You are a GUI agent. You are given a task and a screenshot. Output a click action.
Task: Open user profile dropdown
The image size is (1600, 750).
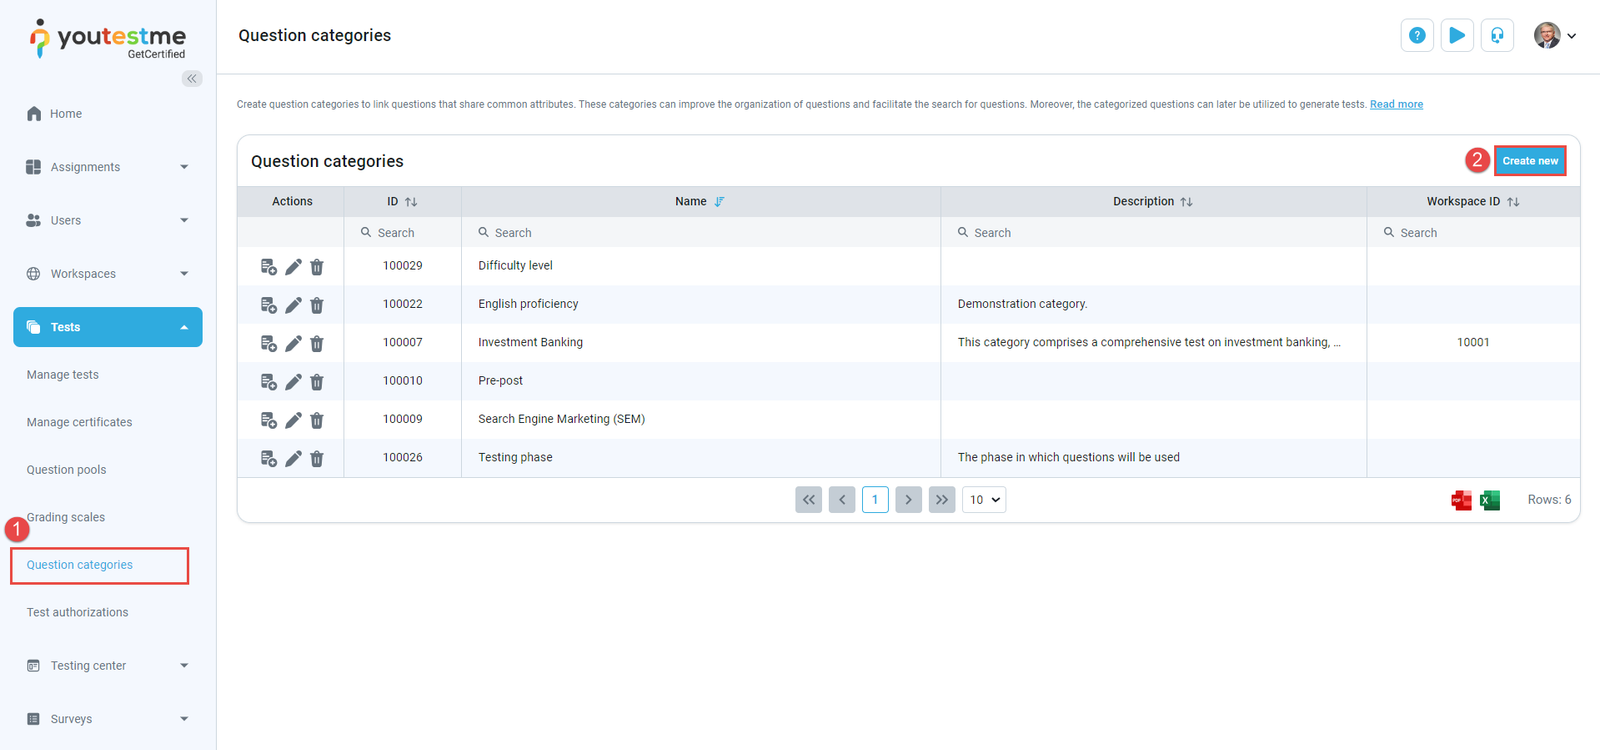(1555, 36)
